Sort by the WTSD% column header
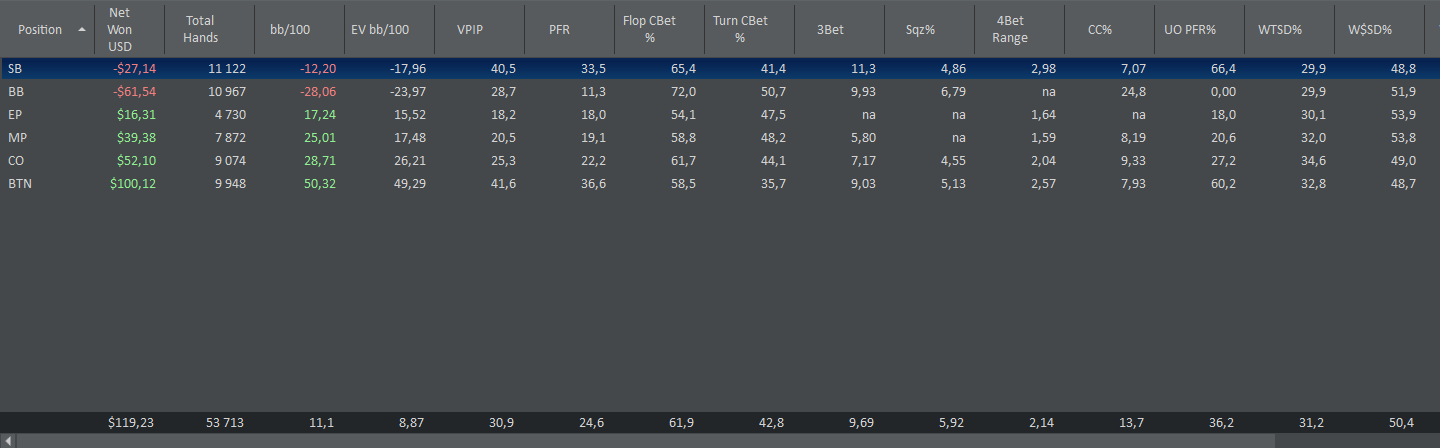The image size is (1440, 448). 1280,29
